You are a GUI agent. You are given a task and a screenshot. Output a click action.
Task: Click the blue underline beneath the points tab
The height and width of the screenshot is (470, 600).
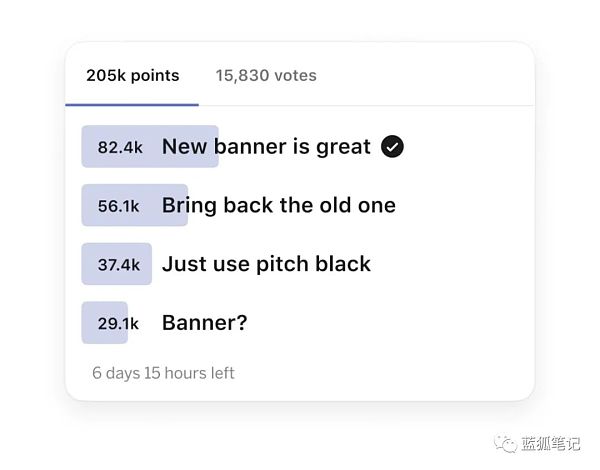132,104
